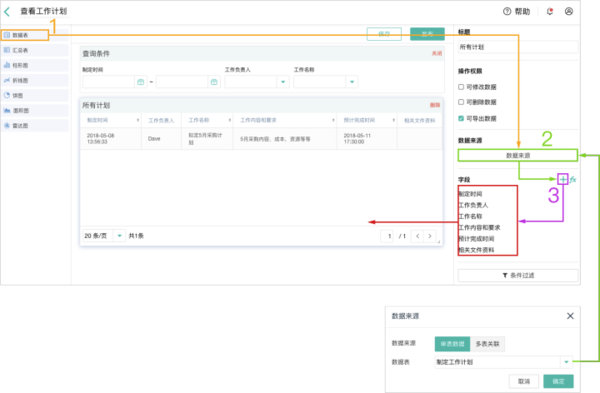Select 工作负责人 in the 字段 list
The height and width of the screenshot is (393, 600).
[473, 205]
